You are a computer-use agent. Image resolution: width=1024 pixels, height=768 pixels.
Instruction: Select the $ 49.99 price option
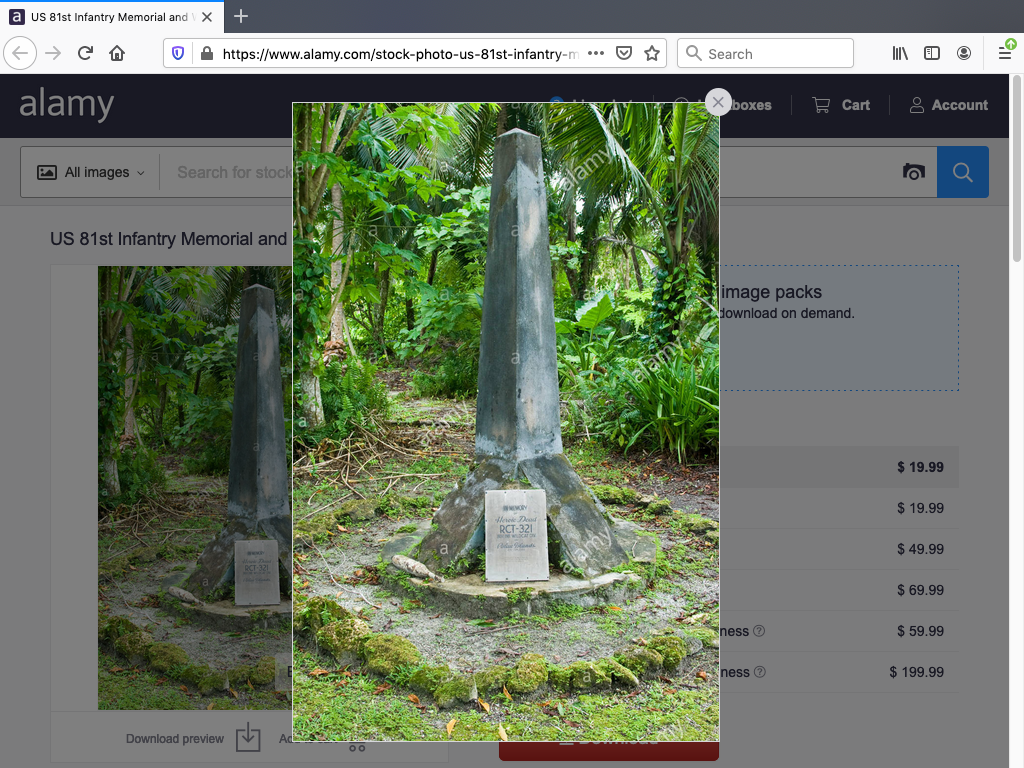(919, 549)
